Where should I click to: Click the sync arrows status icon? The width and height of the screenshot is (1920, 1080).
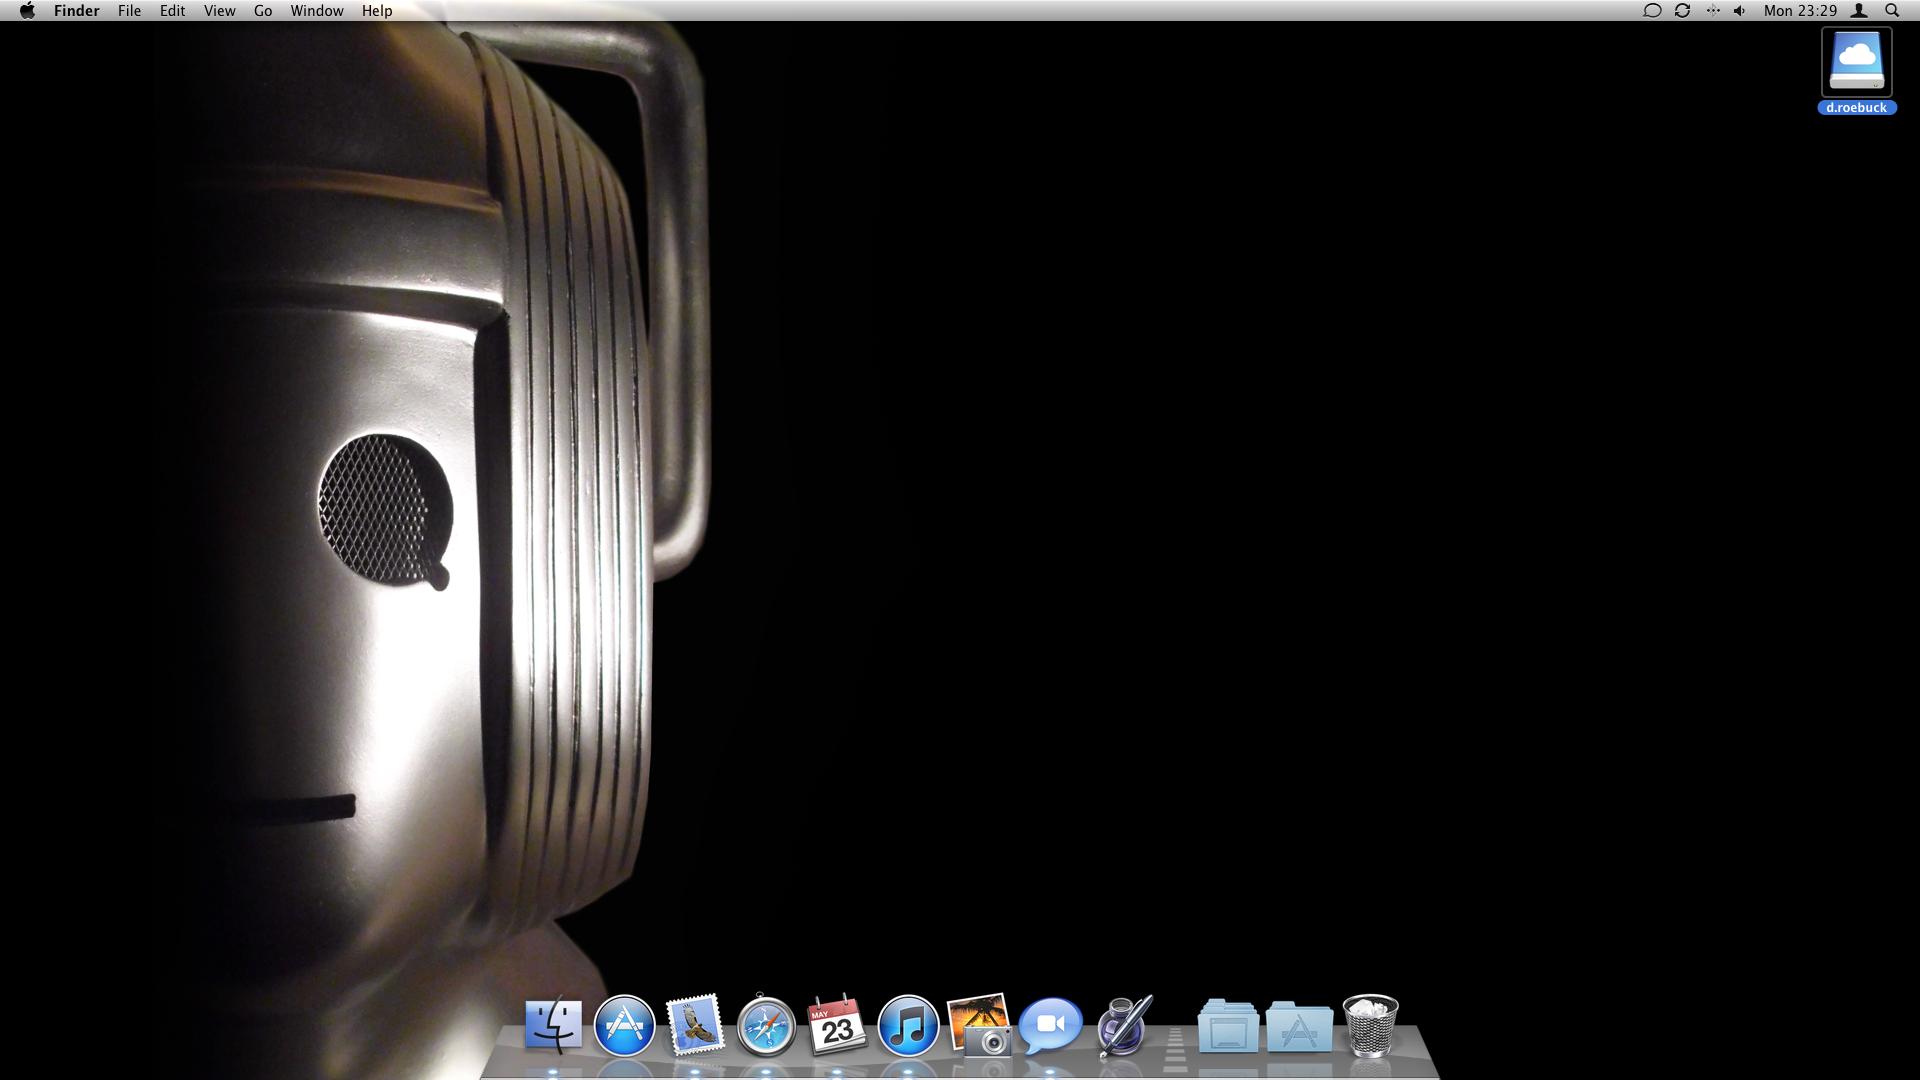[x=1682, y=11]
